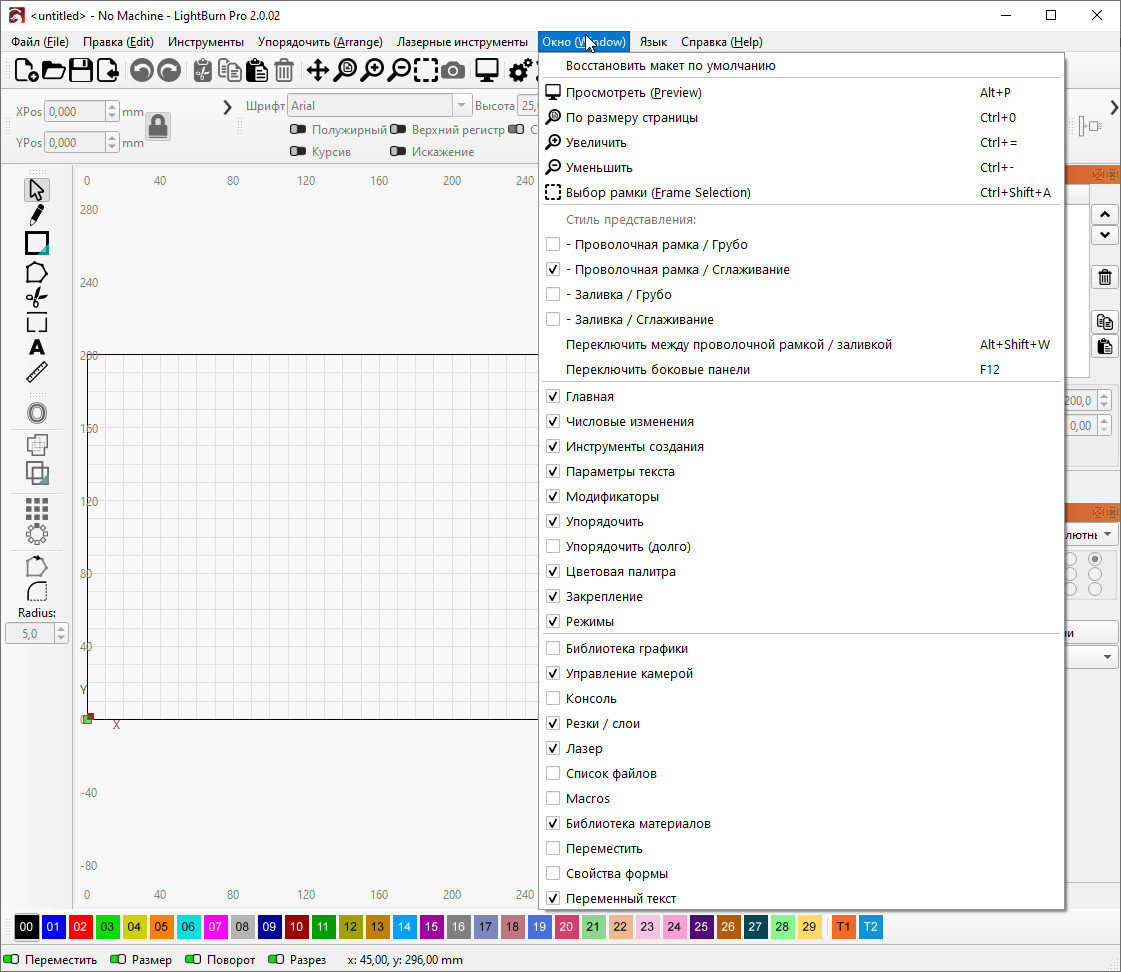Open the Лазерные инструменты menu
1121x972 pixels.
[462, 42]
